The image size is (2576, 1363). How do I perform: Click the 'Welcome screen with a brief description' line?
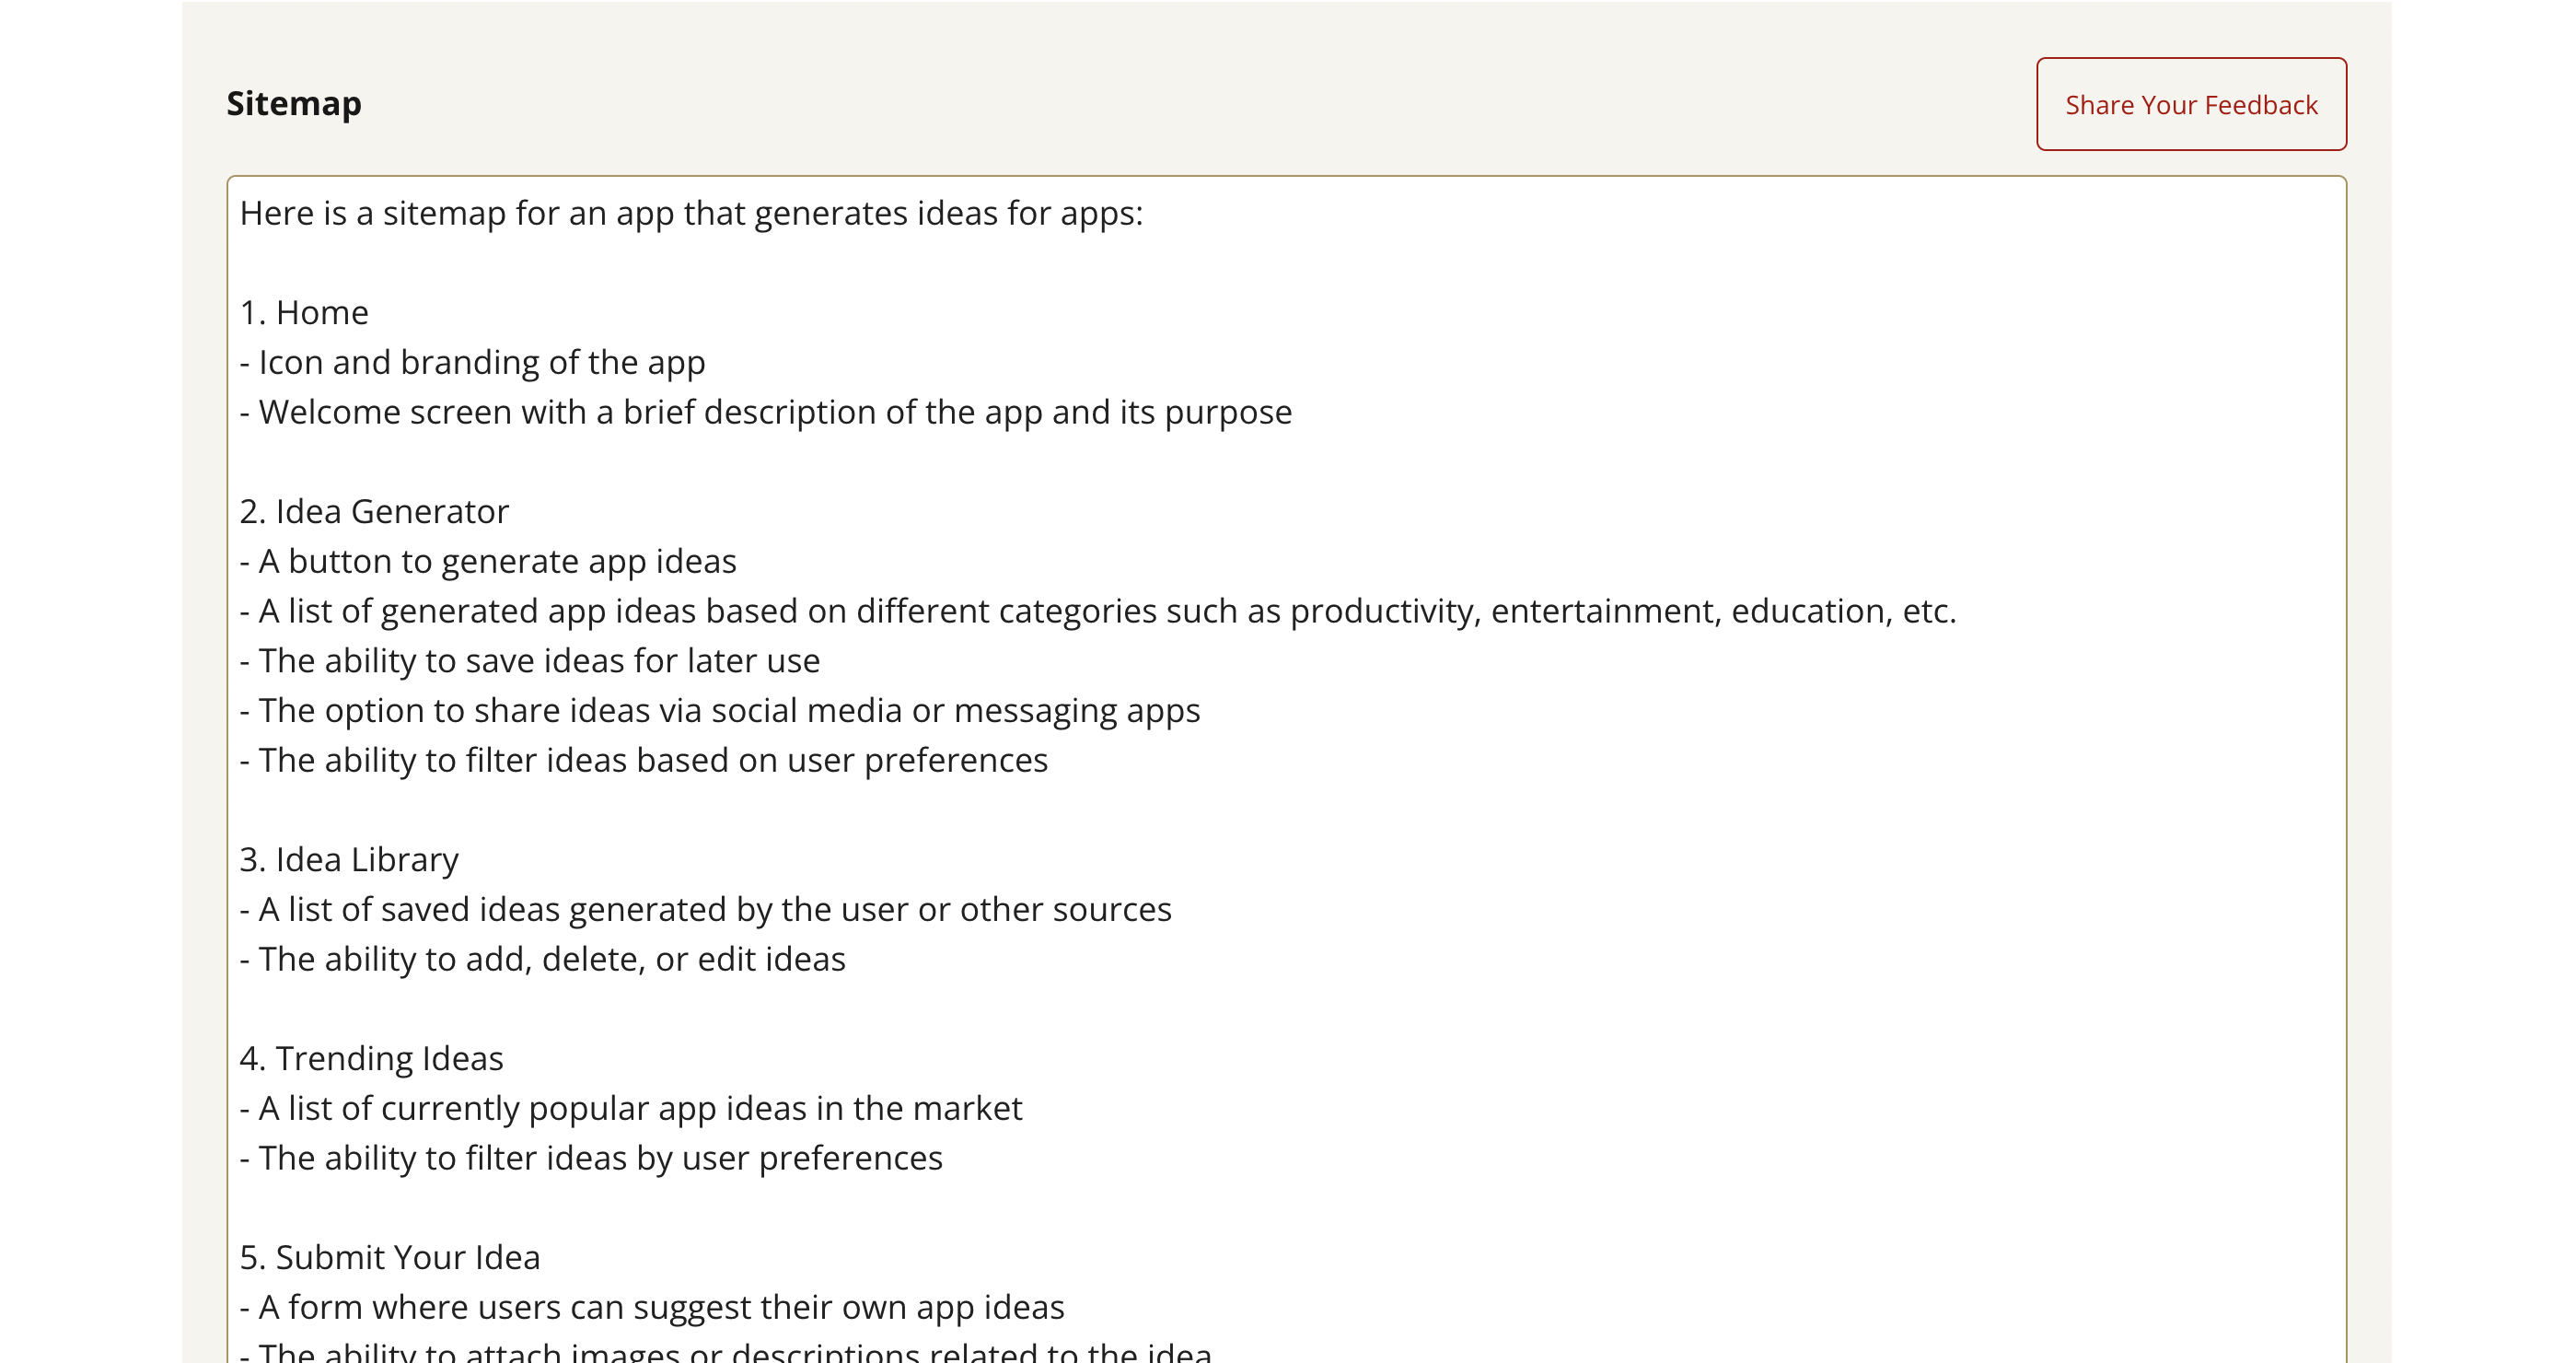pos(765,412)
